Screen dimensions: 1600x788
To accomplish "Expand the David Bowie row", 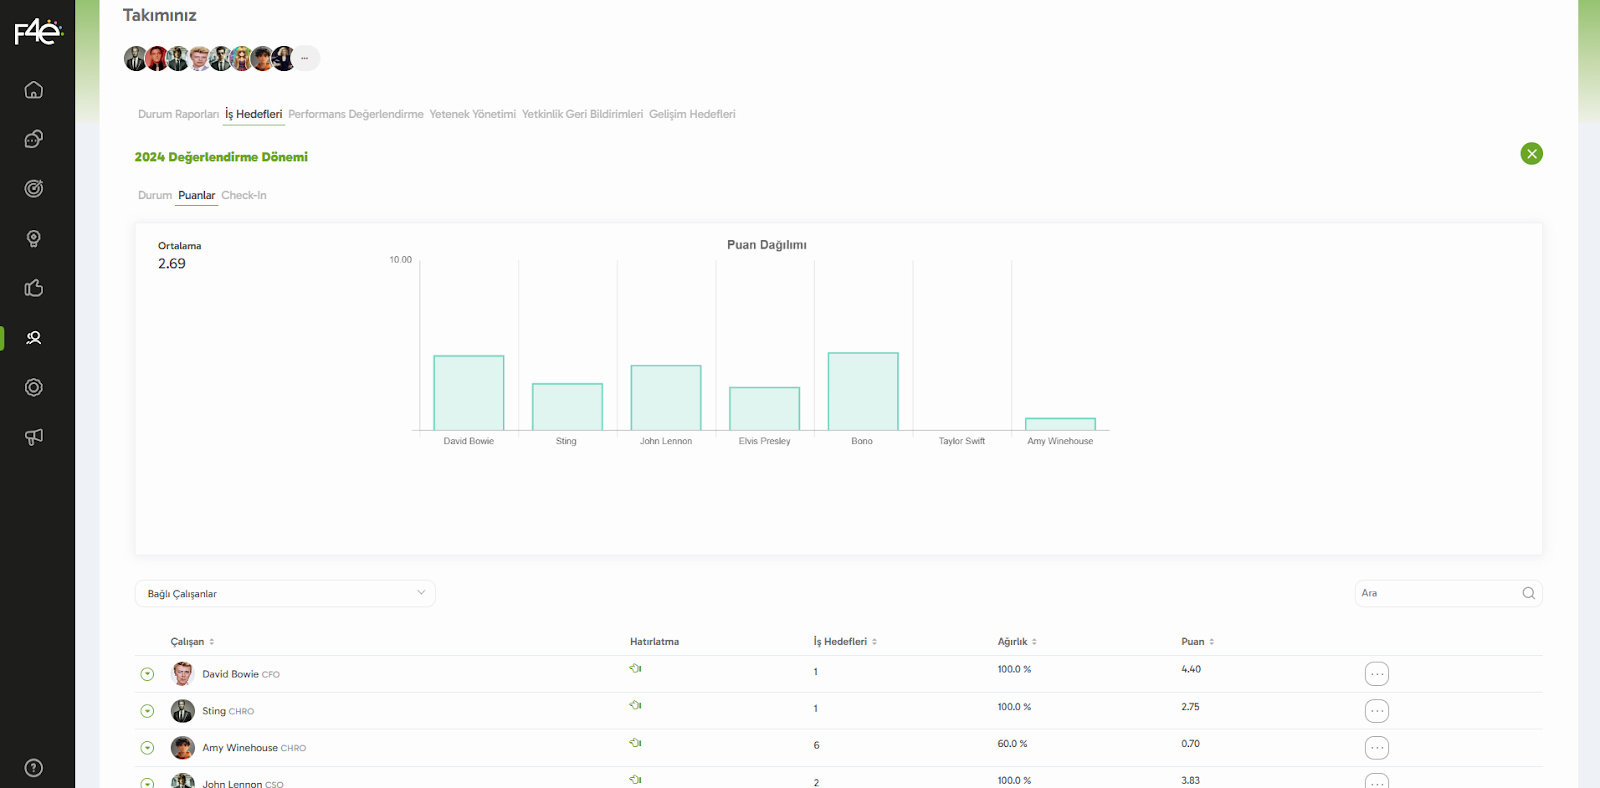I will pos(147,674).
